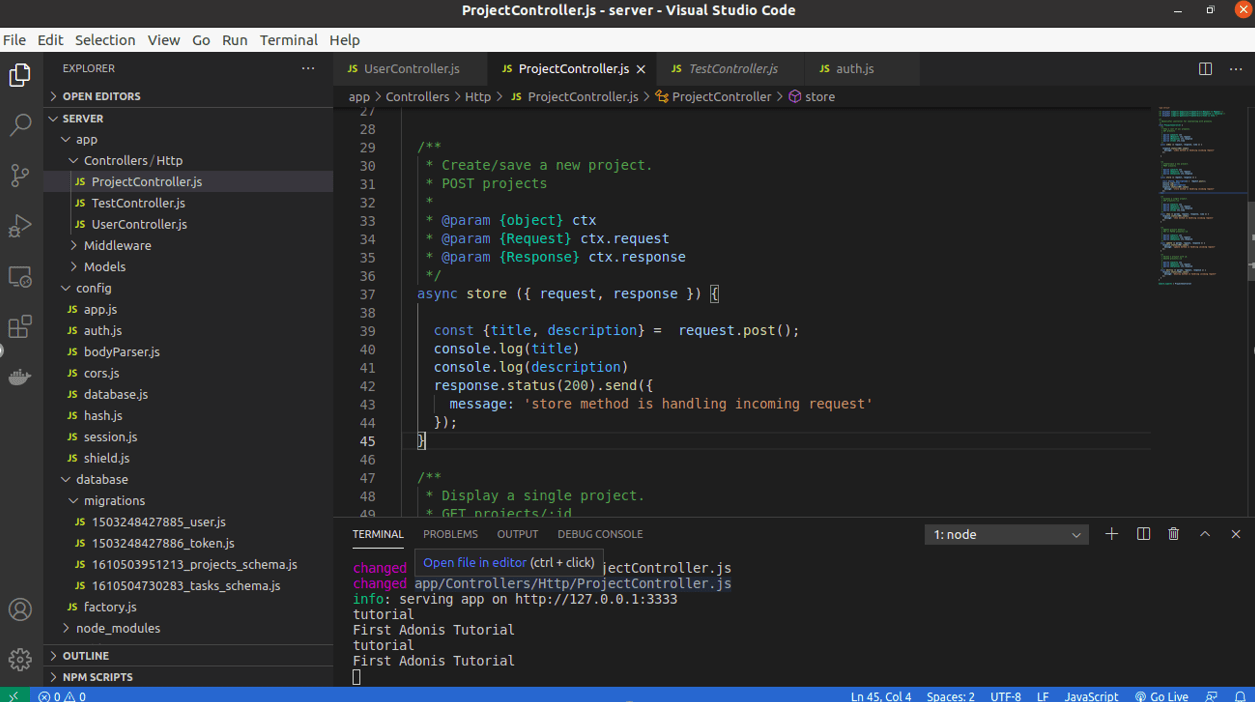Open the Docker view icon
This screenshot has width=1255, height=702.
(x=20, y=377)
